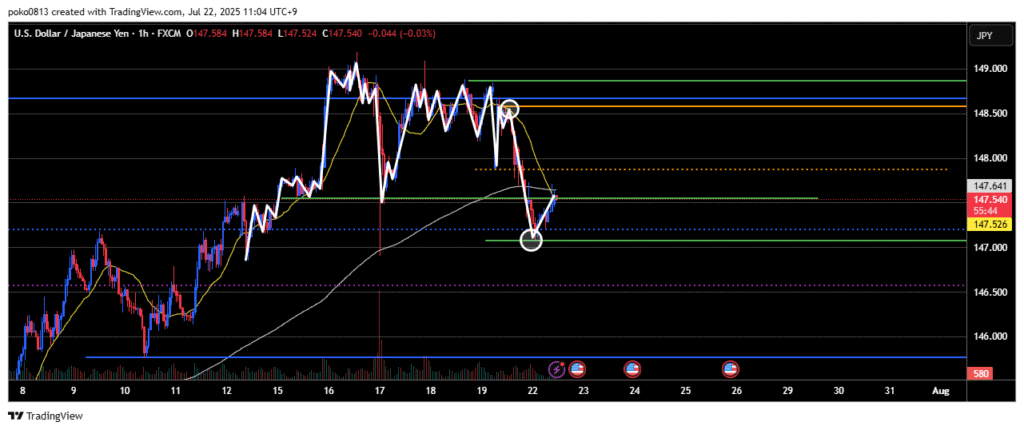
Task: Click the TradingView logo at bottom left
Action: pyautogui.click(x=46, y=415)
